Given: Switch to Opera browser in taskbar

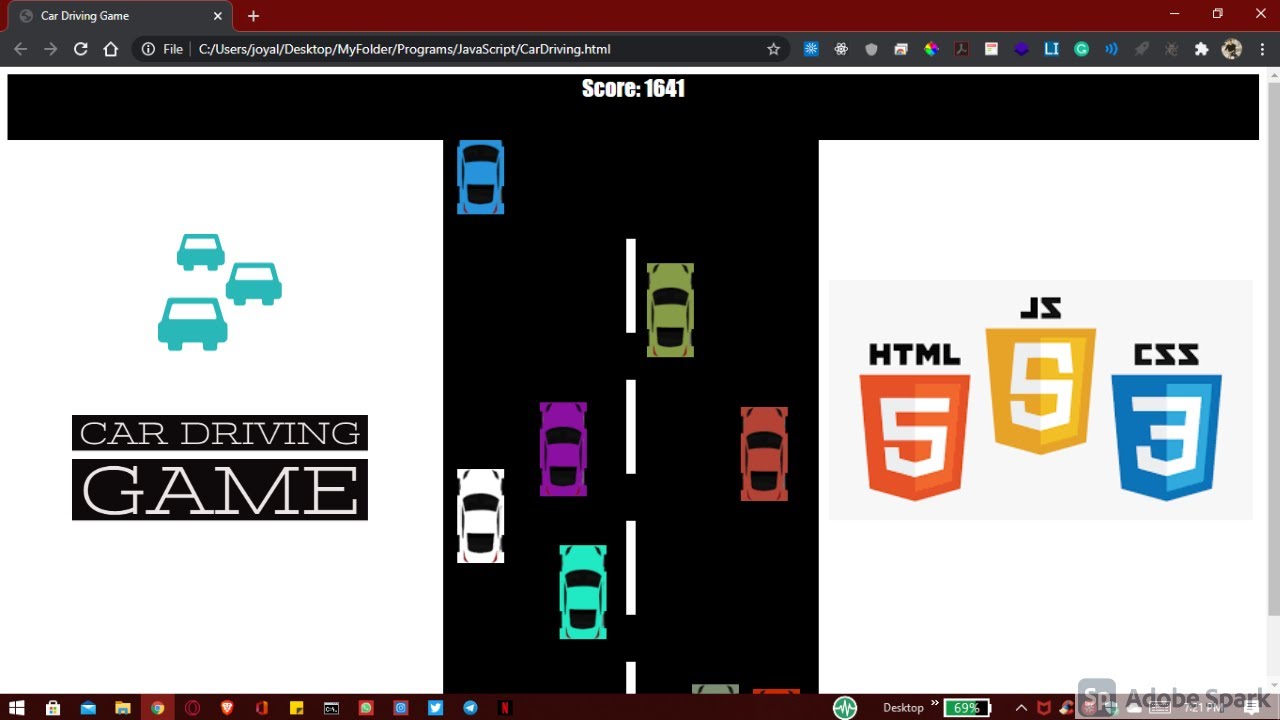Looking at the screenshot, I should 192,707.
